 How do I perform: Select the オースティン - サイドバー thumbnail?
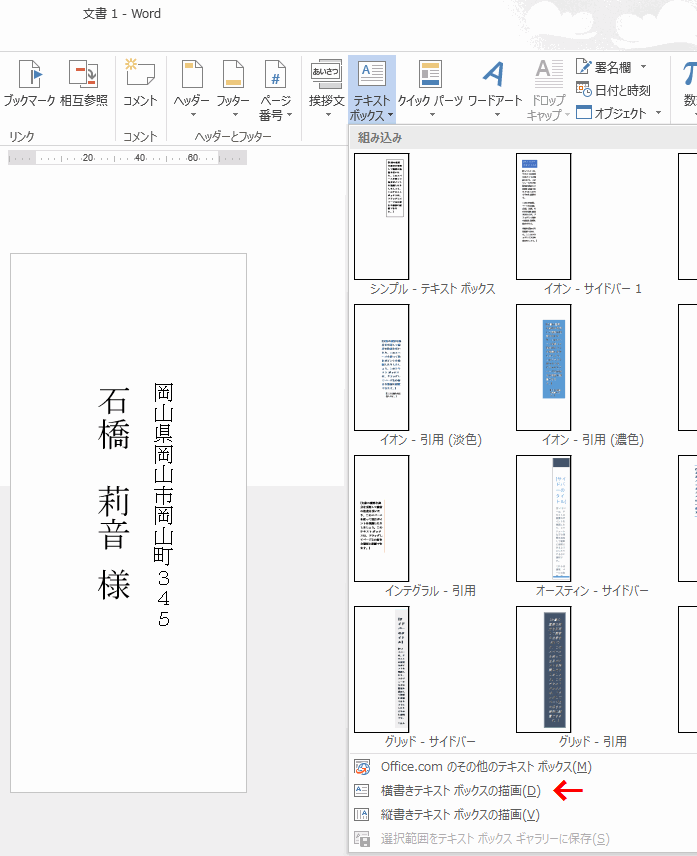pyautogui.click(x=544, y=519)
